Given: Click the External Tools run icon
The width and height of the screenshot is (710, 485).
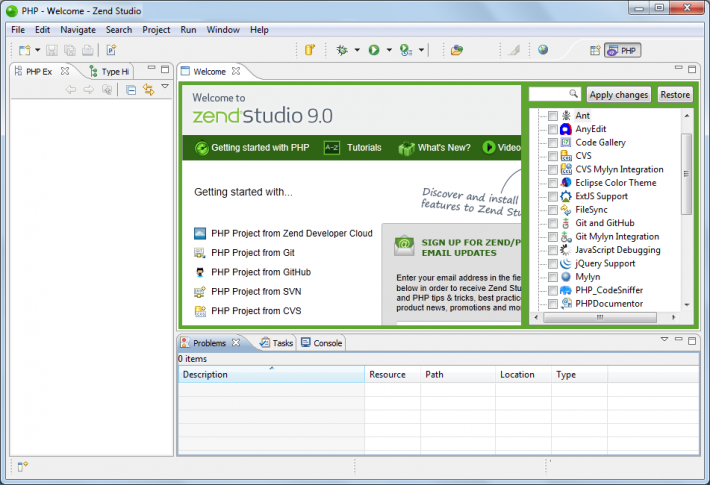Looking at the screenshot, I should pyautogui.click(x=405, y=50).
